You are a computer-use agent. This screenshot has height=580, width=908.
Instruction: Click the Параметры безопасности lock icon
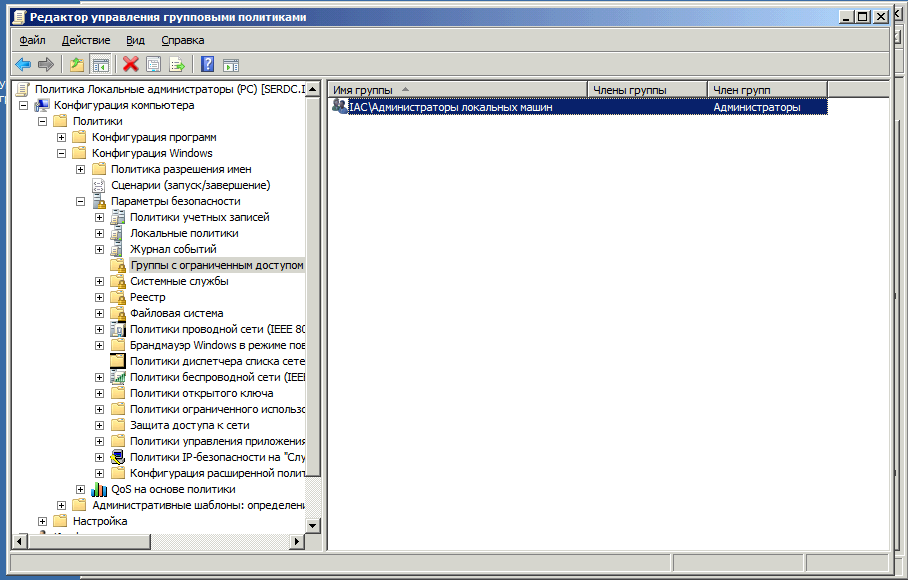[x=99, y=201]
